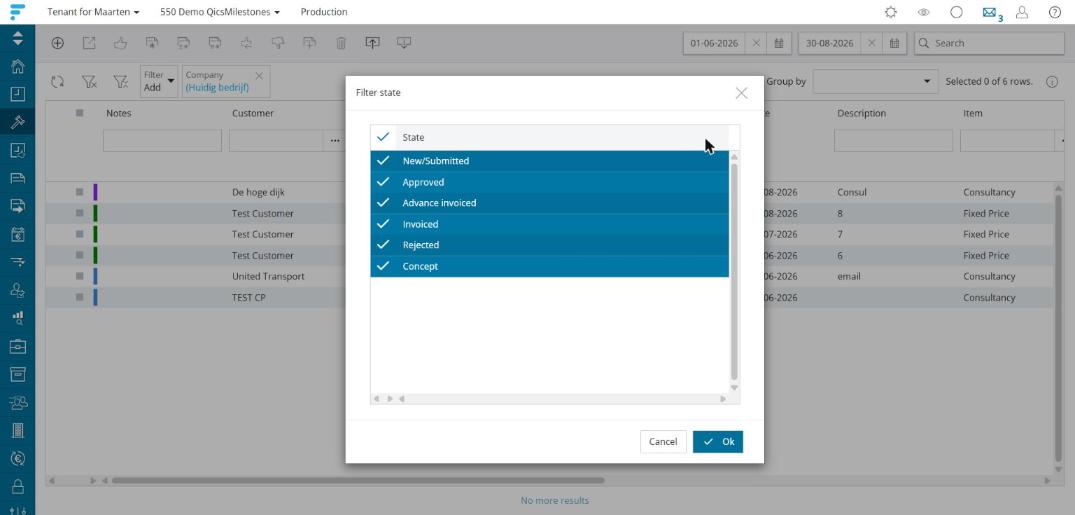Click the application logo icon

18,12
